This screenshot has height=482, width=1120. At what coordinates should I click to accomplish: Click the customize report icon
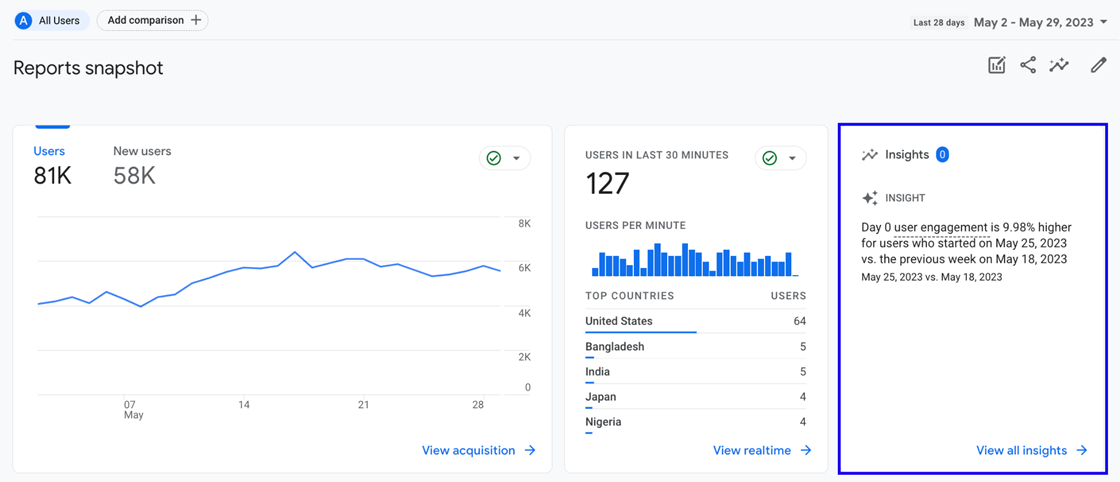tap(996, 66)
